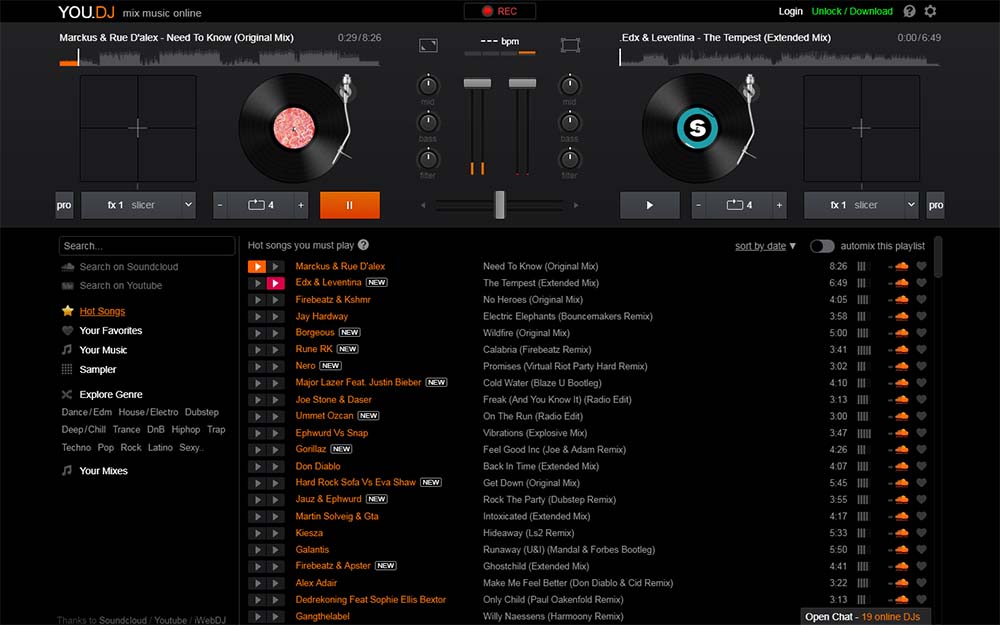Open Your Mixes in the sidebar

click(103, 471)
